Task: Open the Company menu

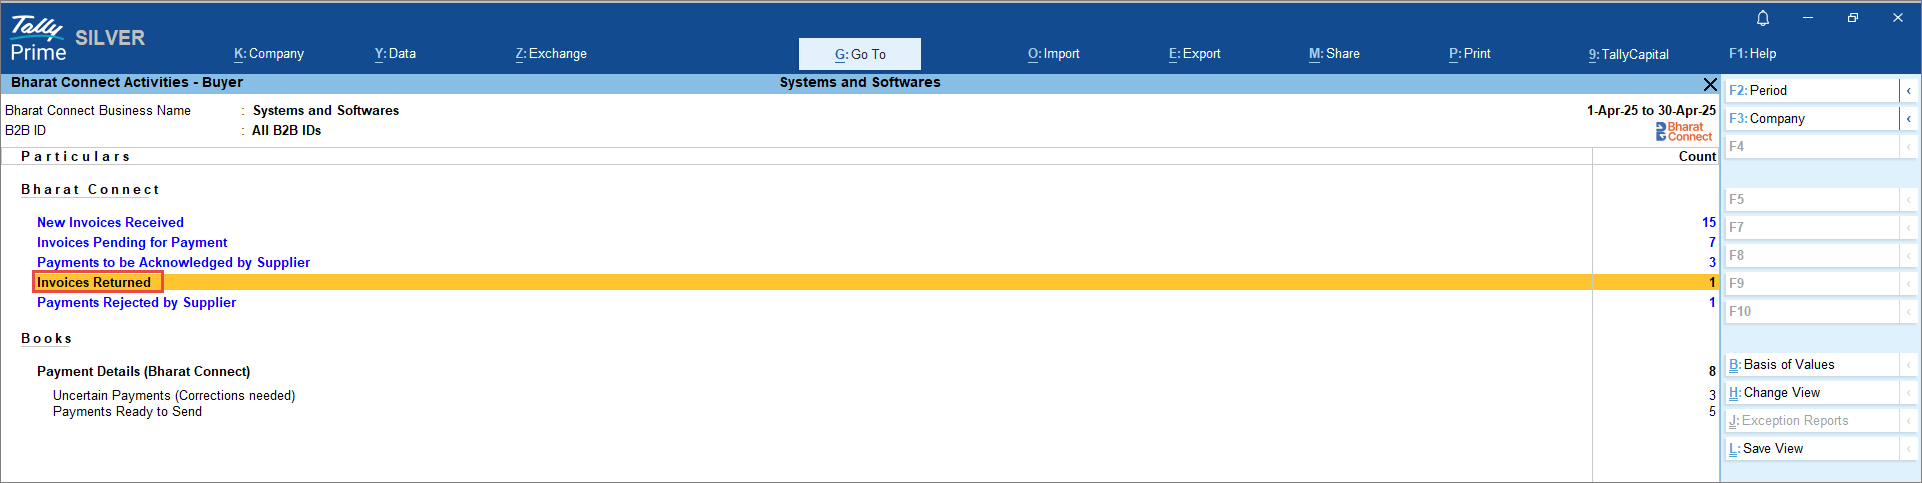Action: coord(269,54)
